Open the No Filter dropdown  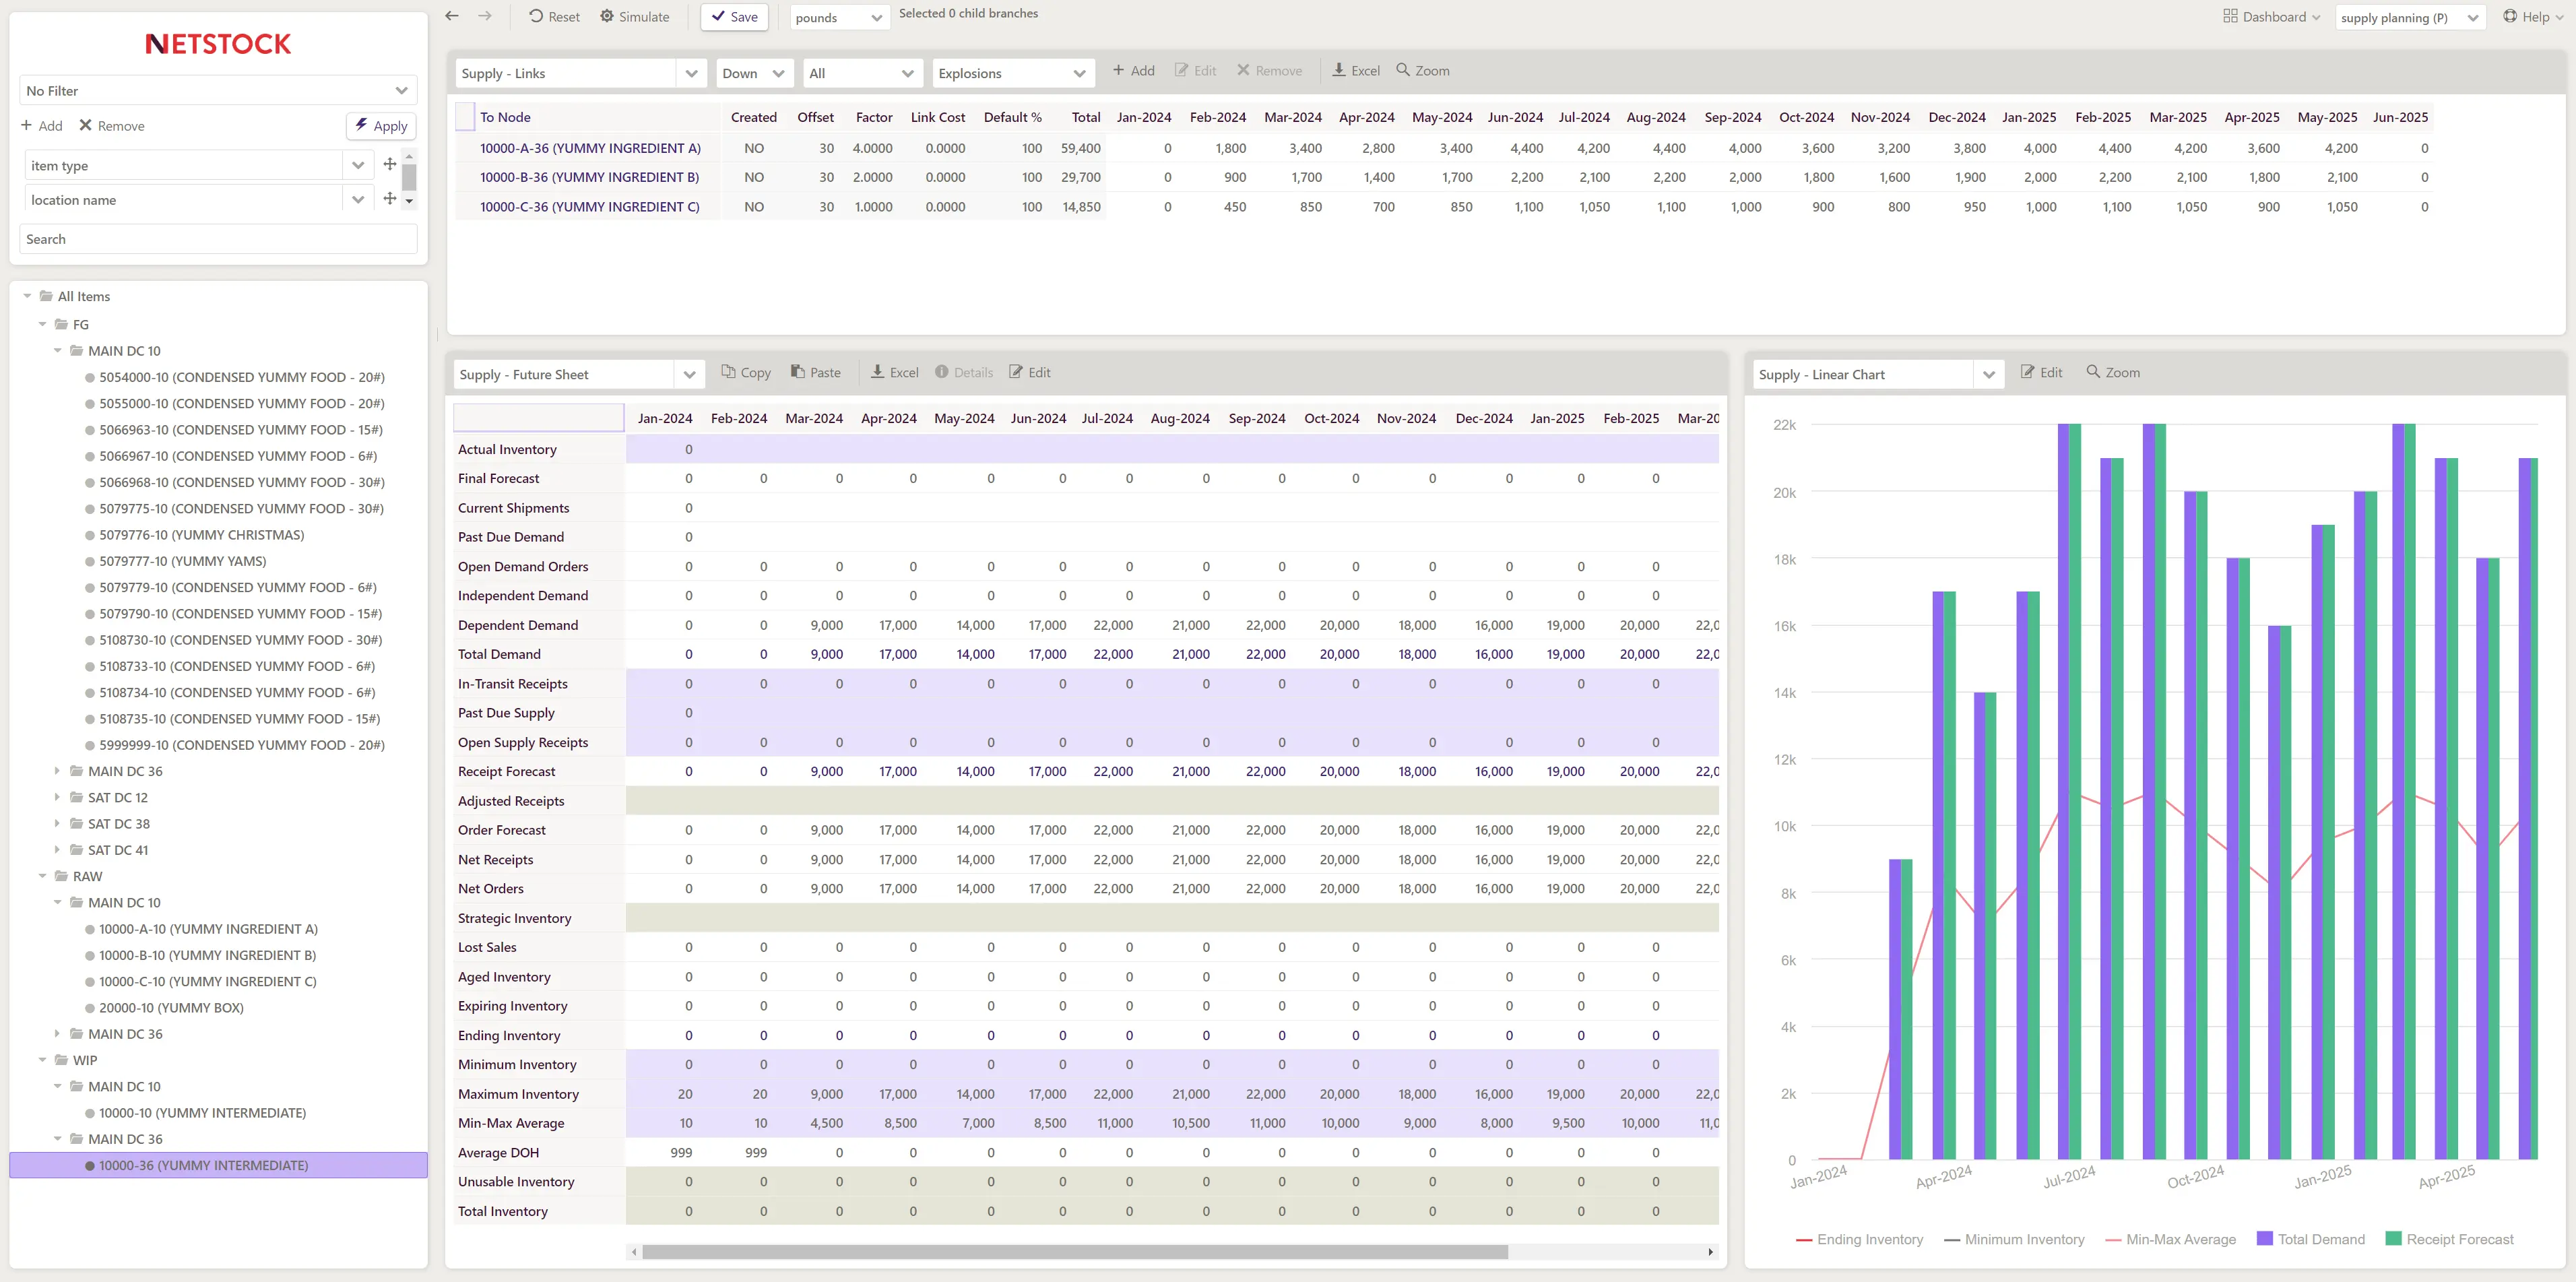tap(218, 90)
